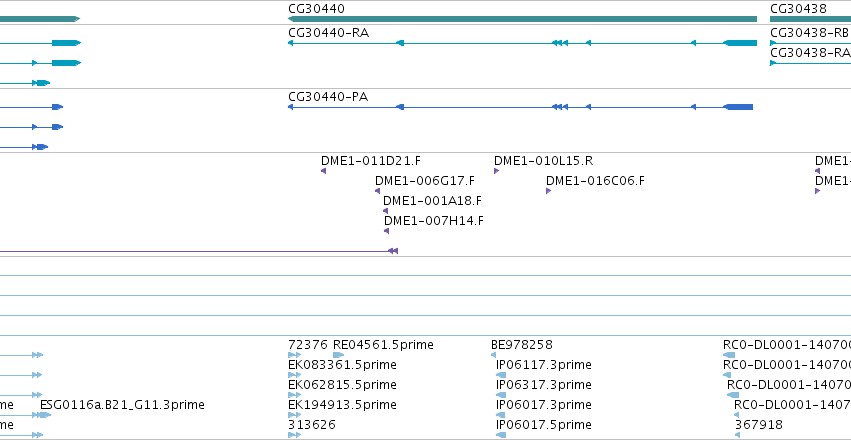Click the RE04561.5prime feature glyph

coord(339,355)
